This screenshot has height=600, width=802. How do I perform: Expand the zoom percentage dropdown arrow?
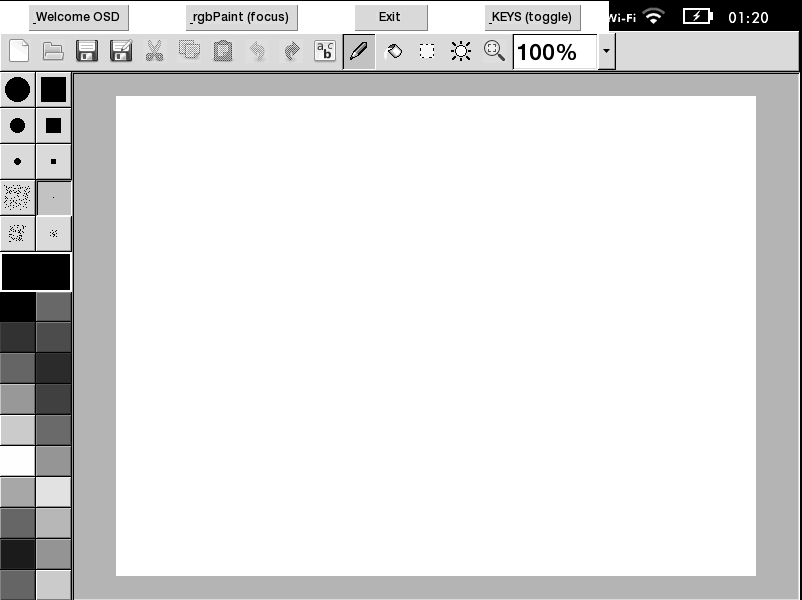(x=606, y=51)
